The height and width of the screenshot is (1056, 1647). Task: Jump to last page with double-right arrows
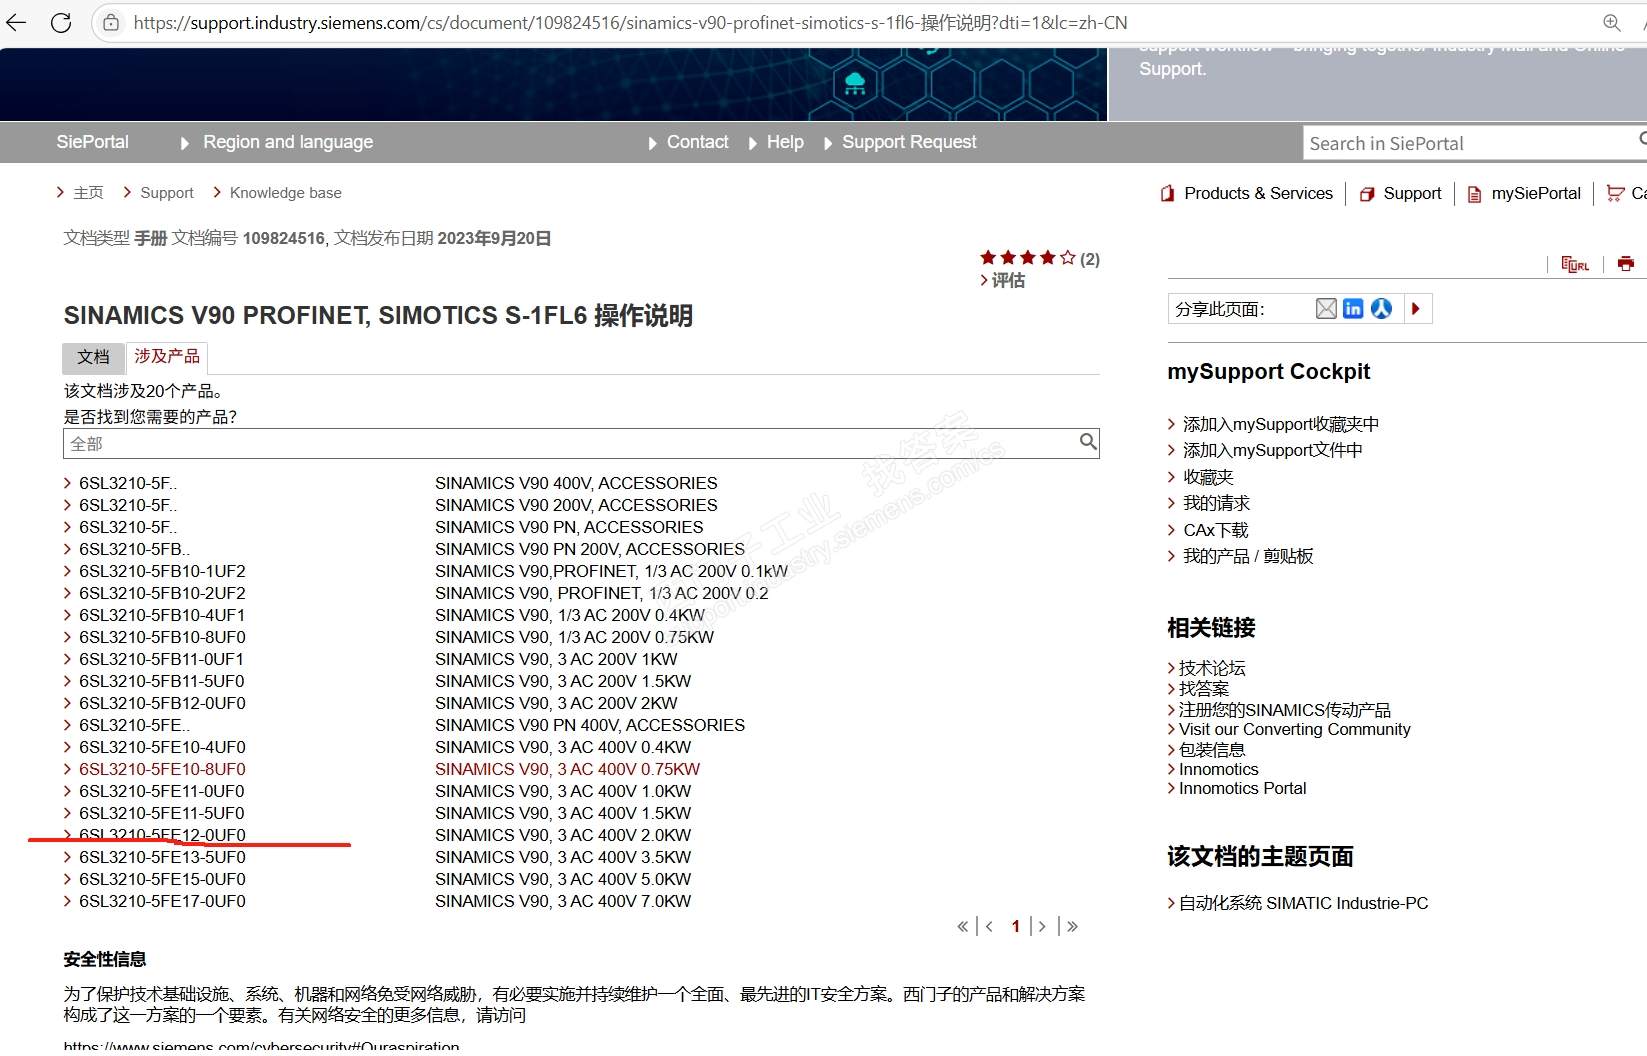point(1072,926)
